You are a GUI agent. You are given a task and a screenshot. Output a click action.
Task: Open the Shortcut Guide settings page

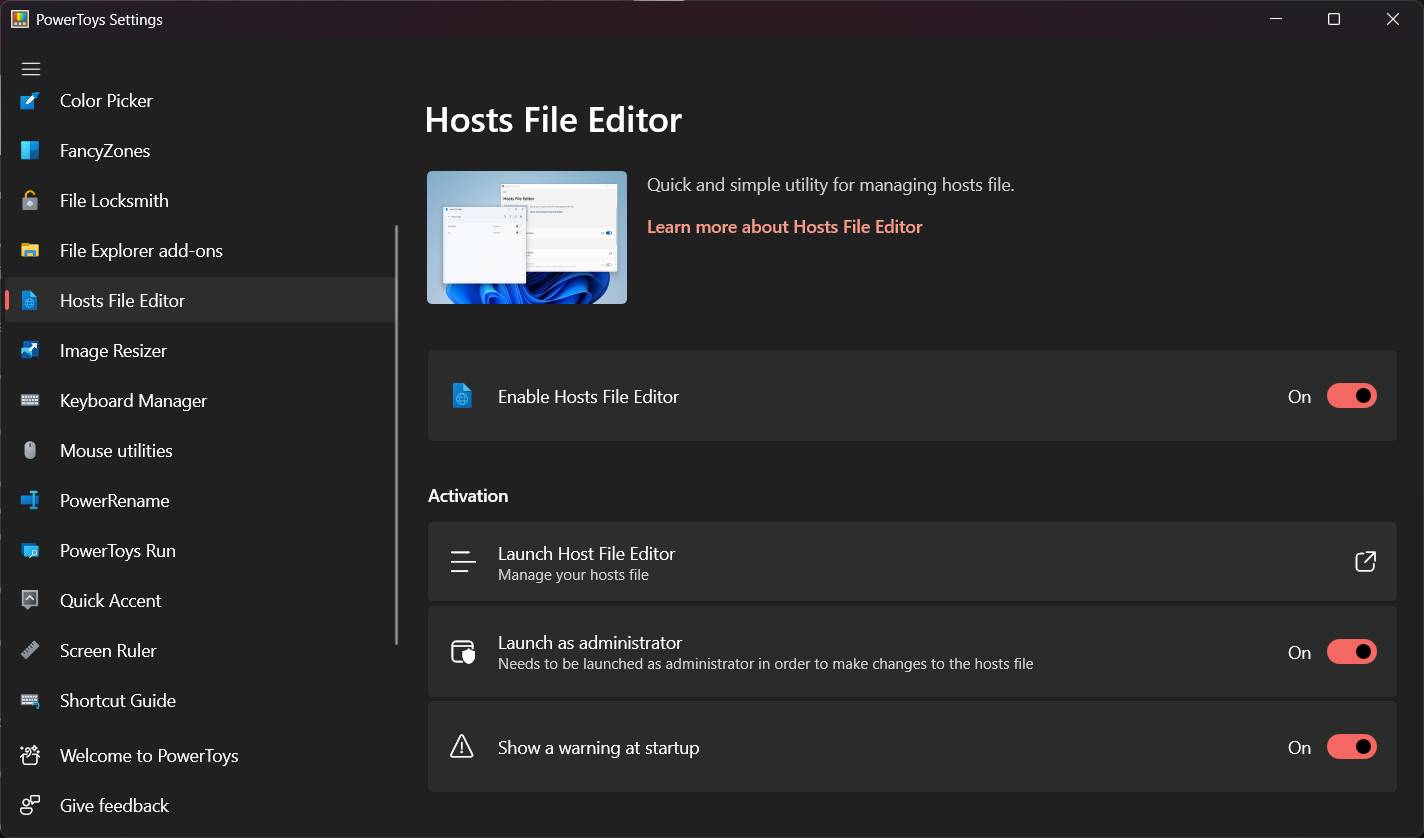pos(117,700)
